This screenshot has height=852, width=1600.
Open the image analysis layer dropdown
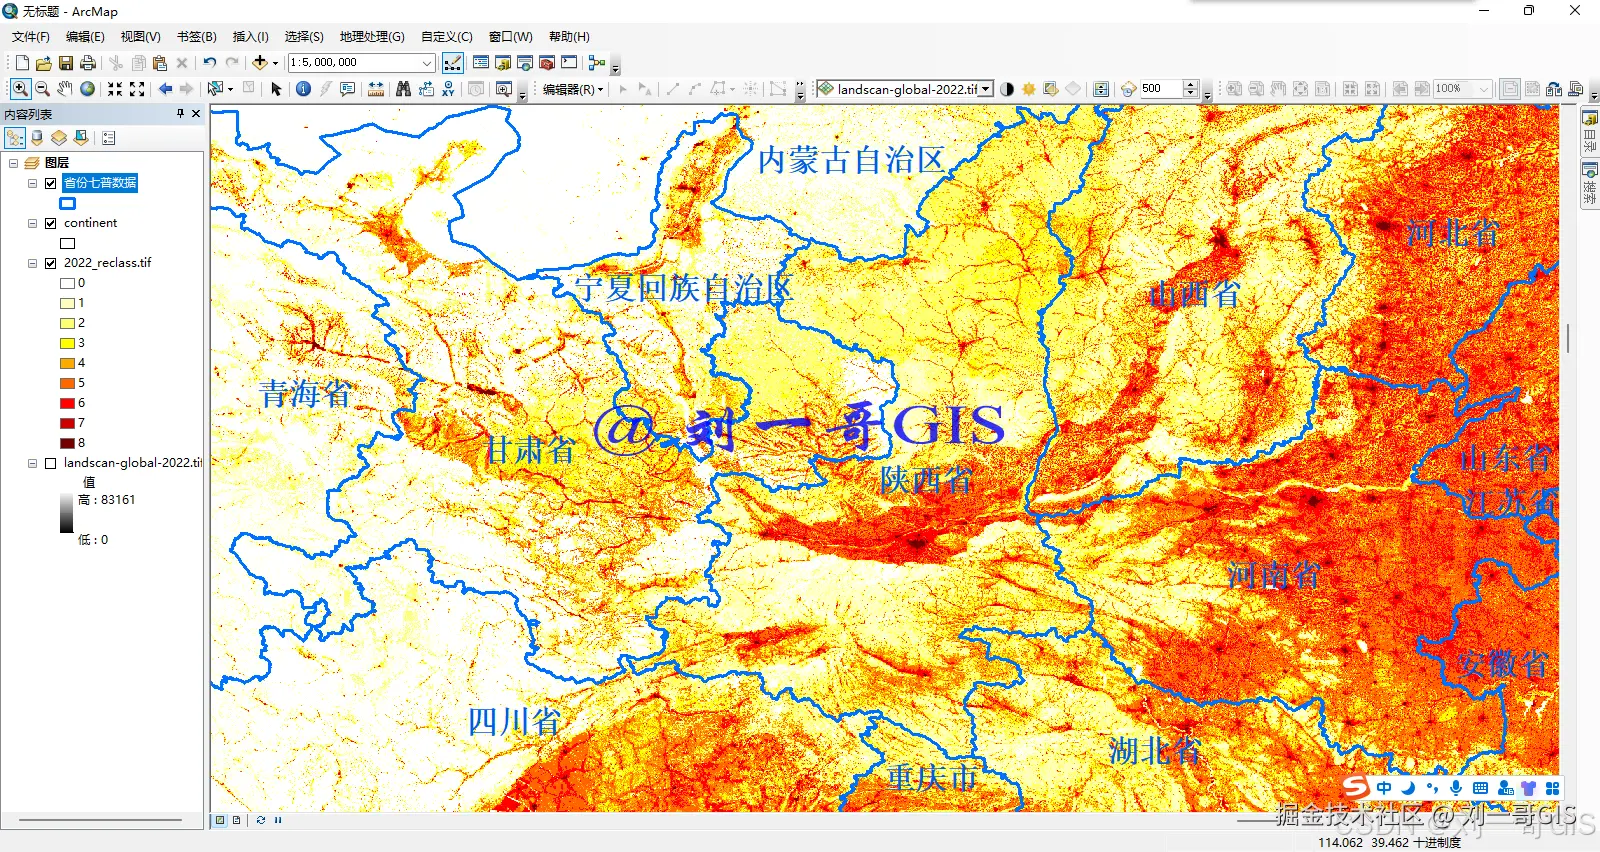point(986,89)
